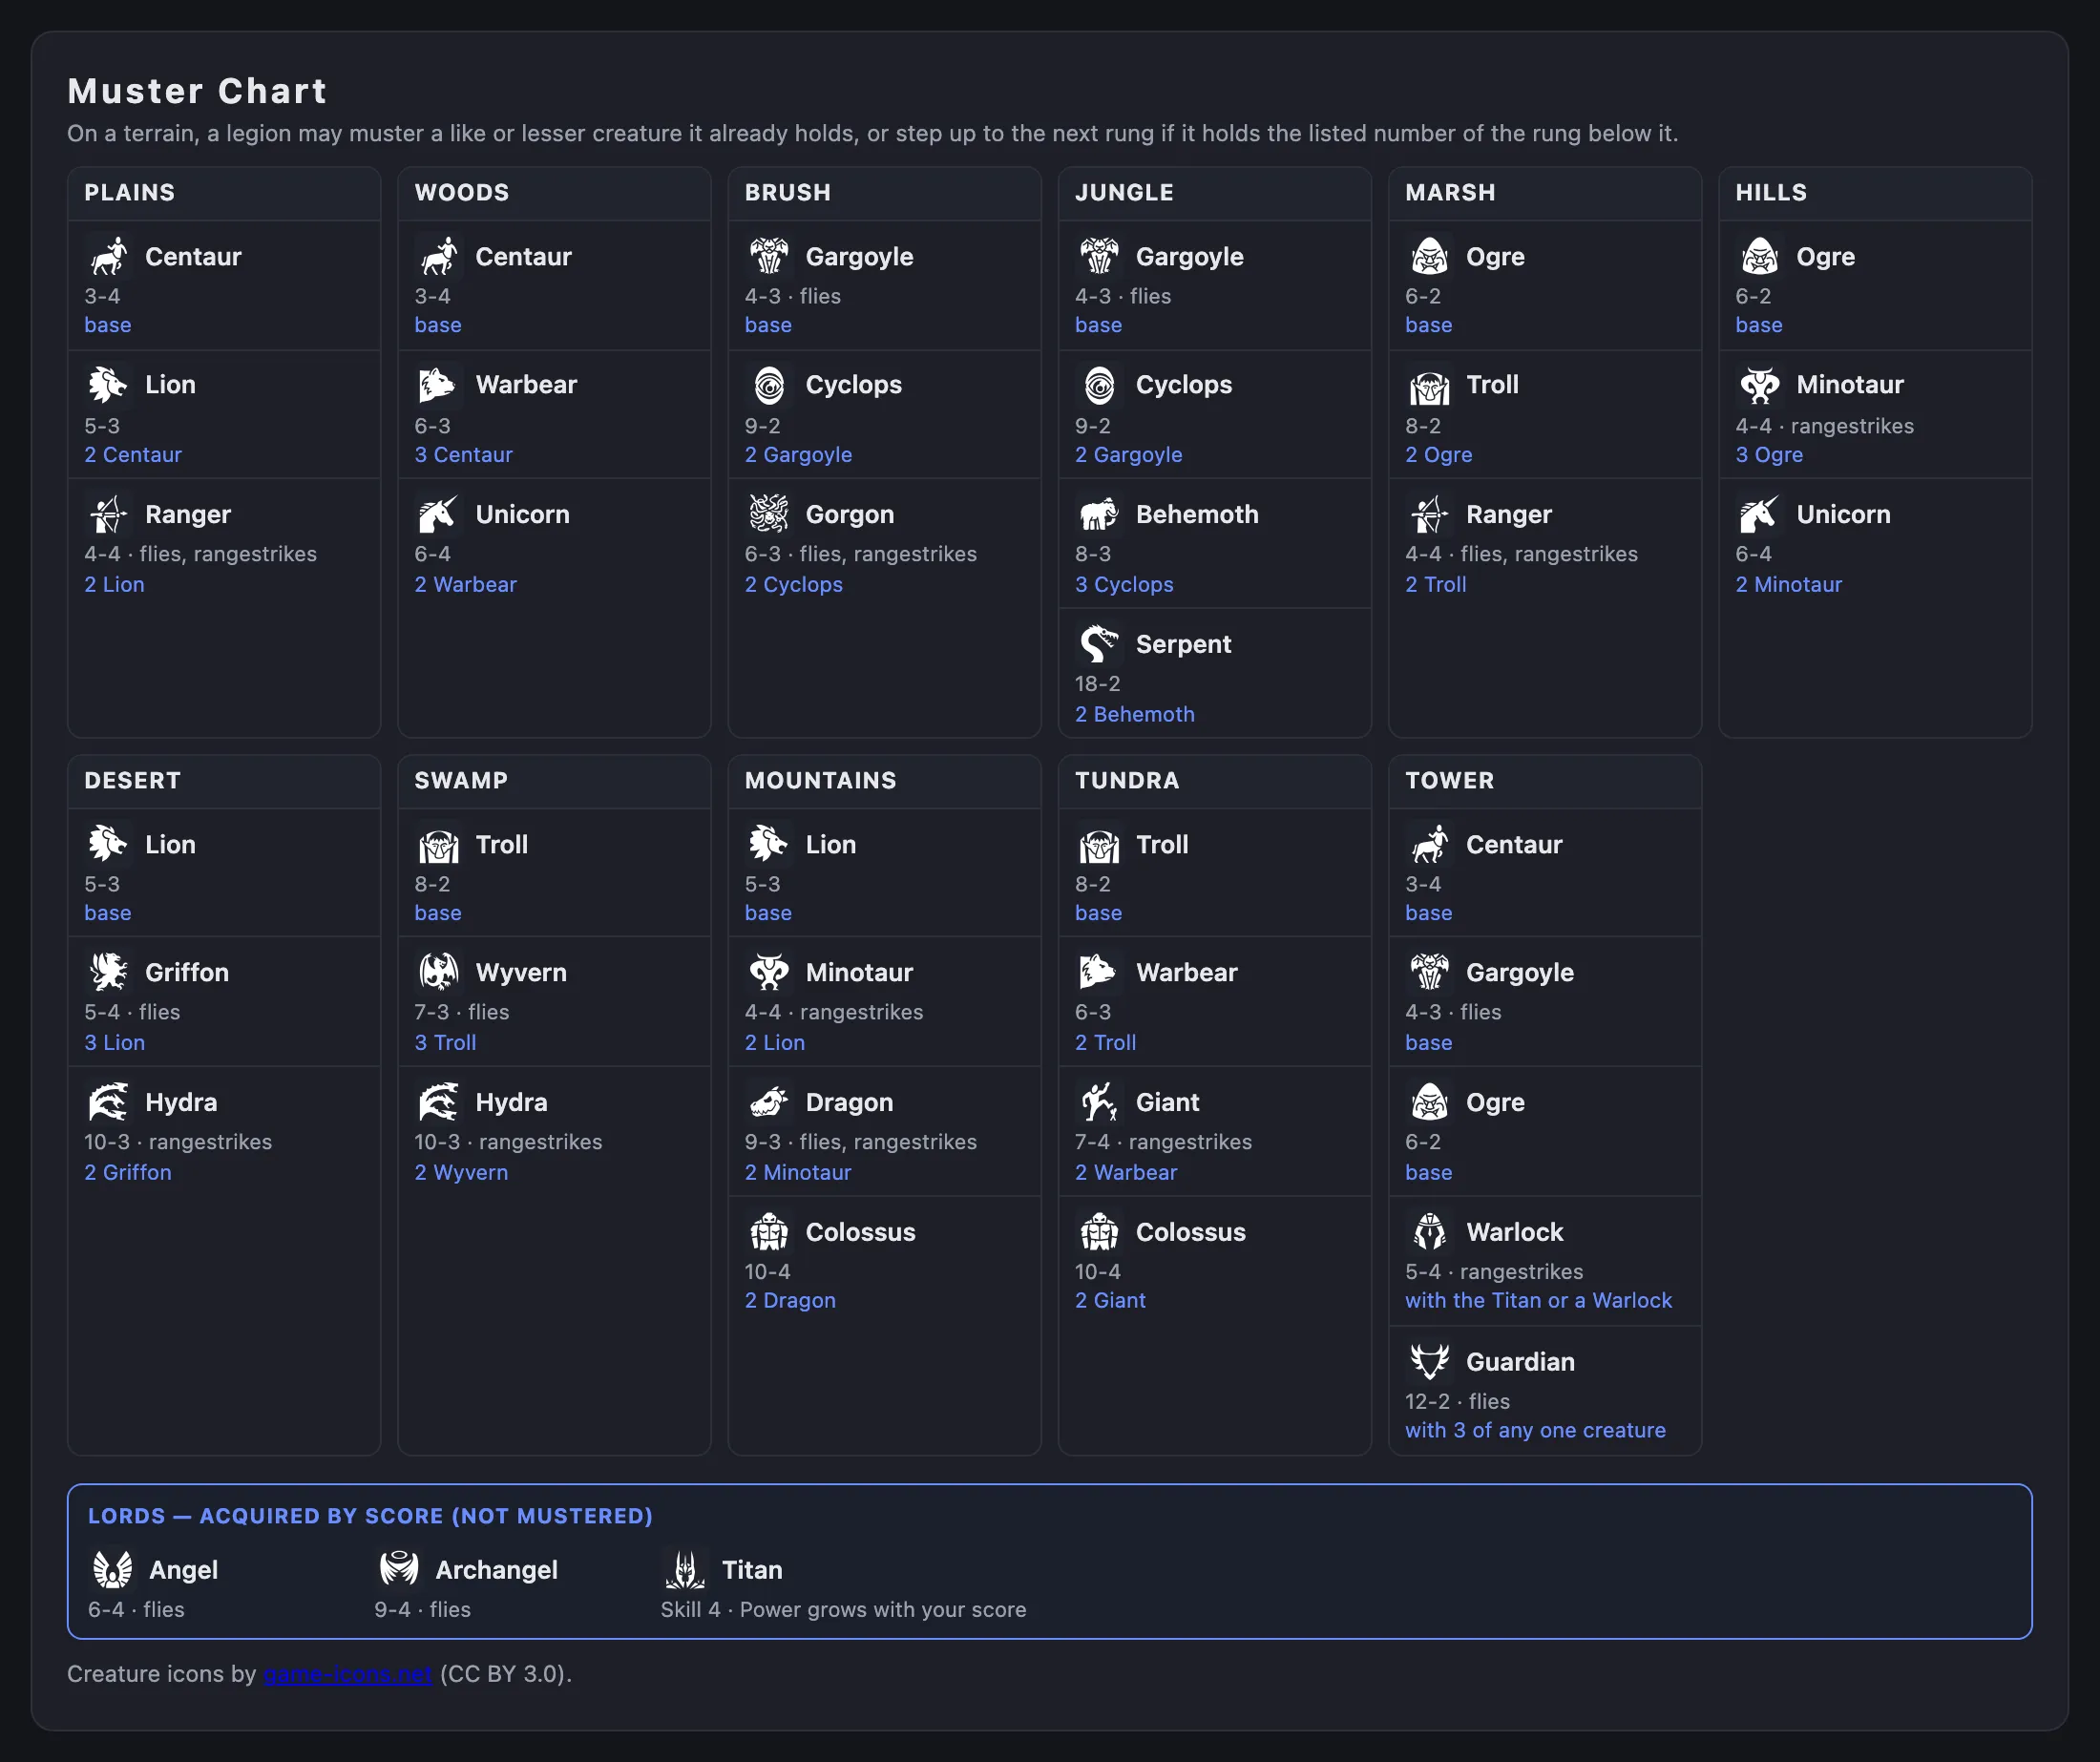This screenshot has width=2100, height=1762.
Task: Click the Lords acquired by score heading
Action: click(x=370, y=1516)
